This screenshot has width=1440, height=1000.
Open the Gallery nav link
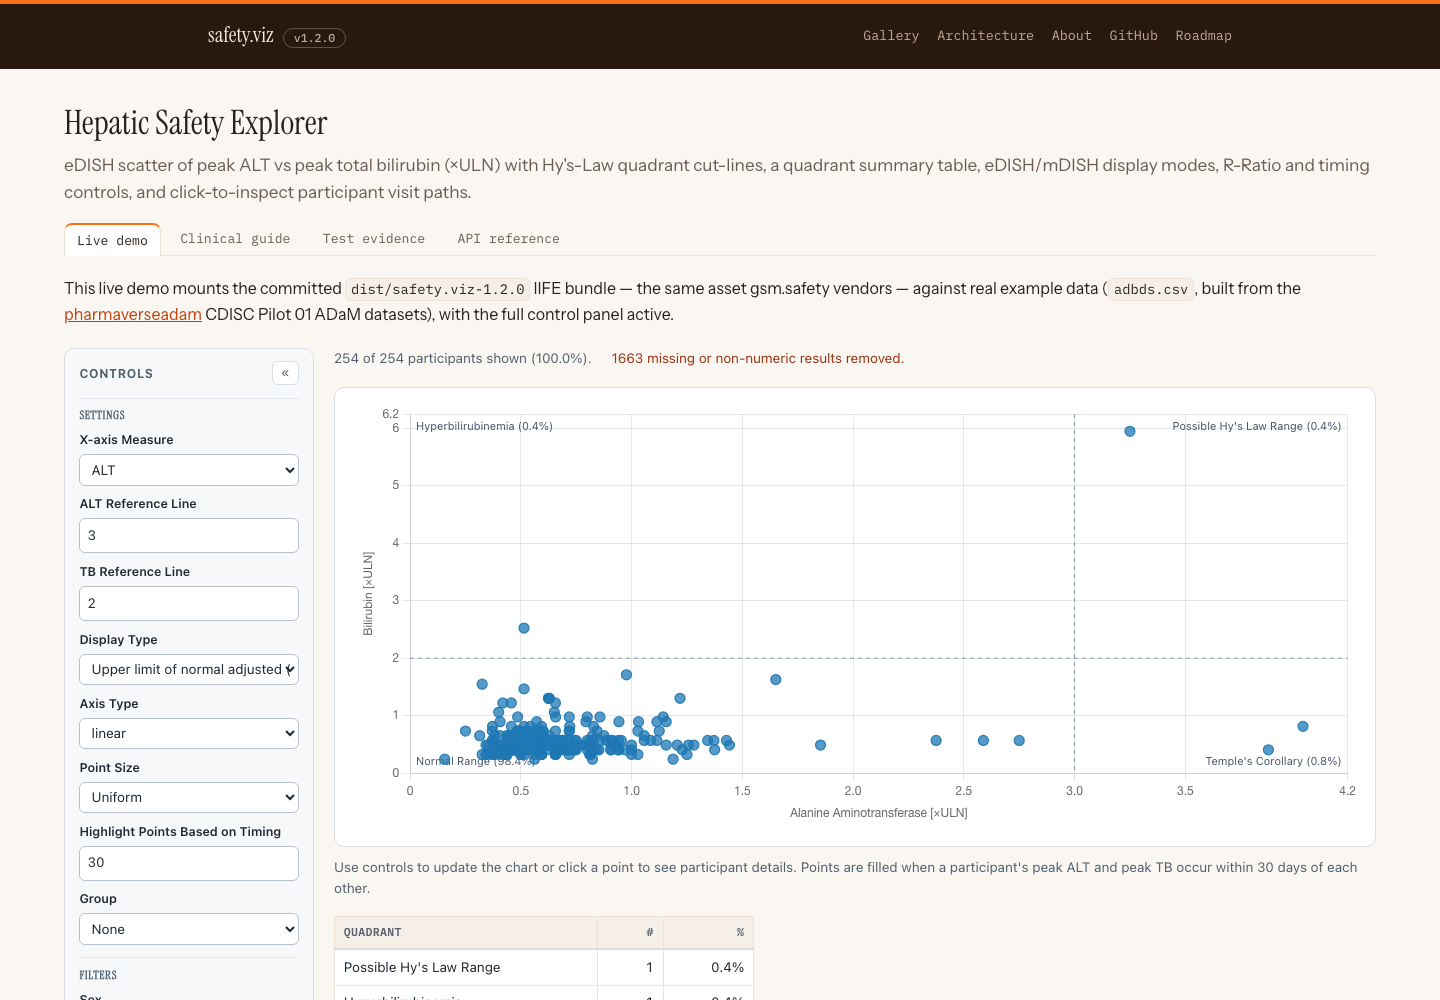coord(891,35)
